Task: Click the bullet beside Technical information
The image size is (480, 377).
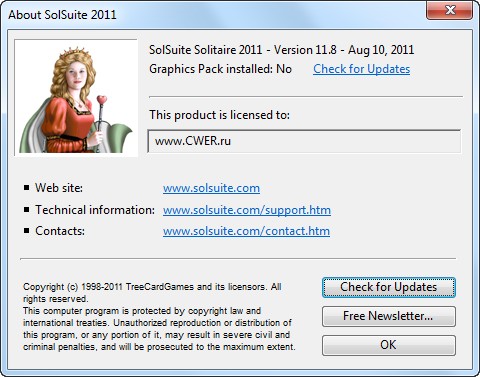Action: [27, 210]
